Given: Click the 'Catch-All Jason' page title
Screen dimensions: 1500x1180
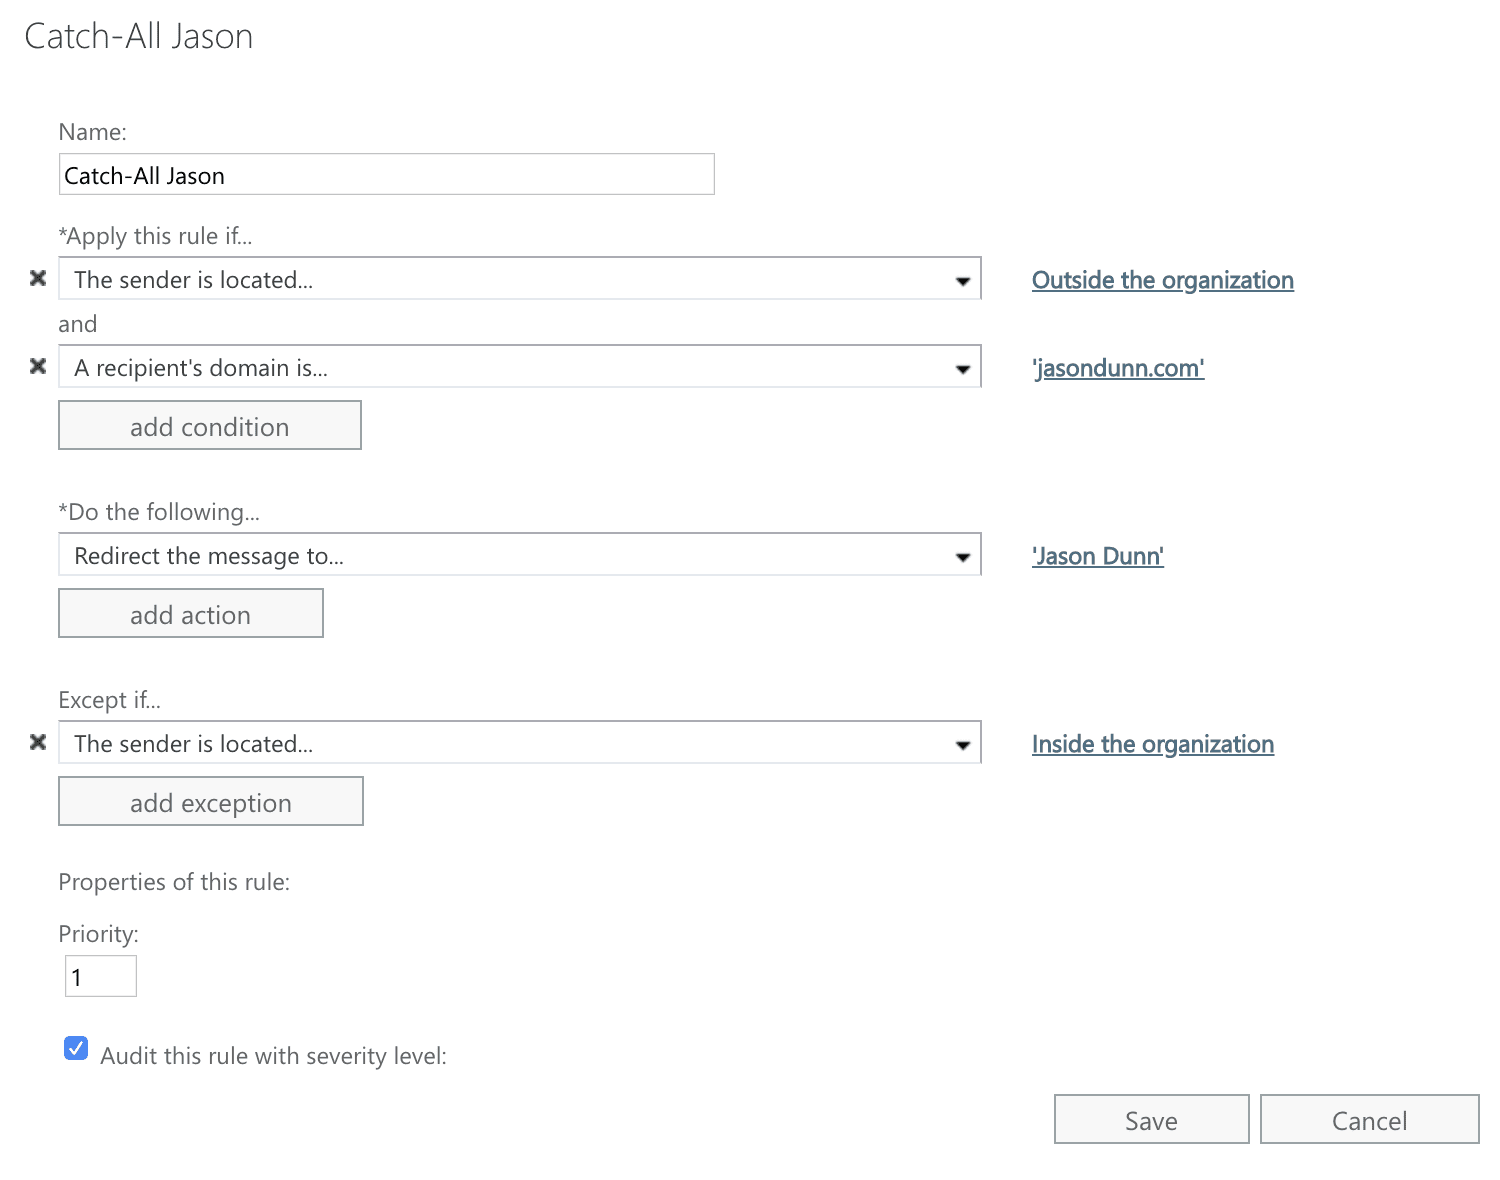Looking at the screenshot, I should click(x=138, y=36).
